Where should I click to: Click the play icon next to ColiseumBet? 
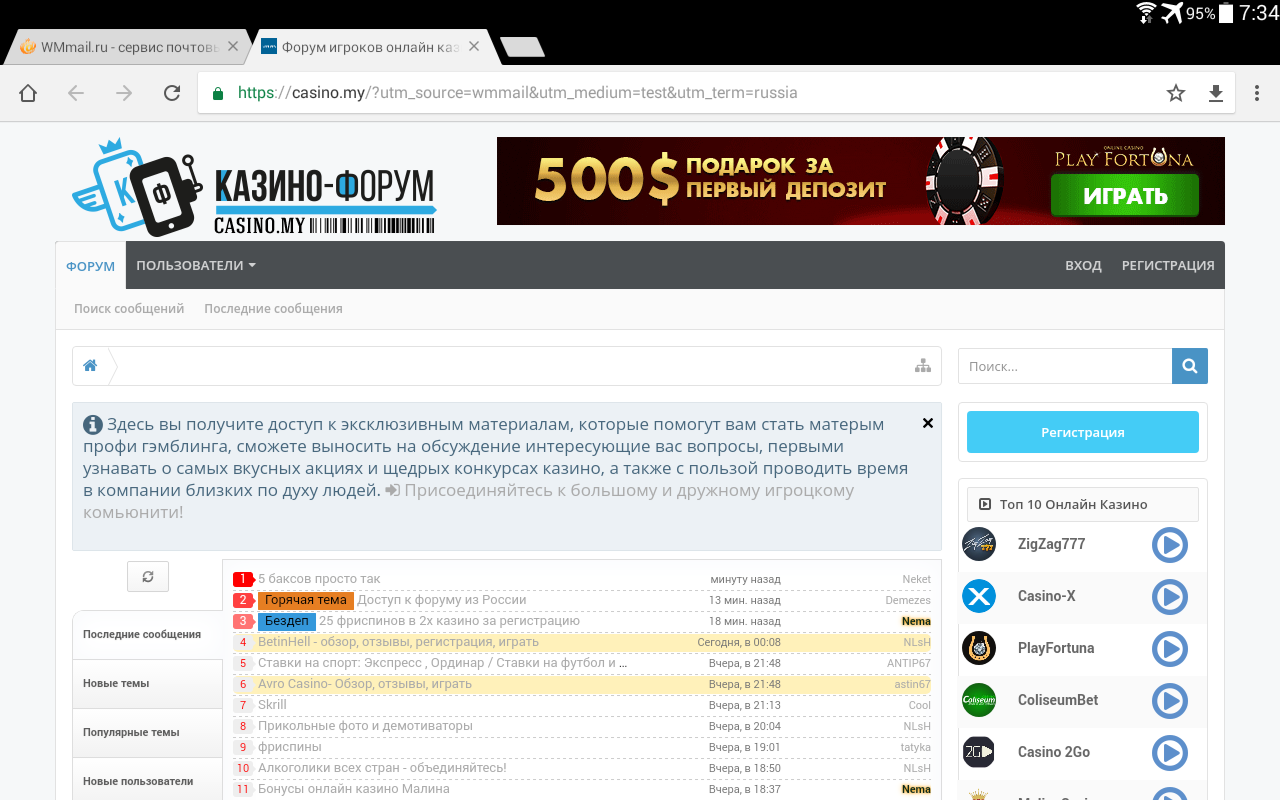coord(1169,701)
